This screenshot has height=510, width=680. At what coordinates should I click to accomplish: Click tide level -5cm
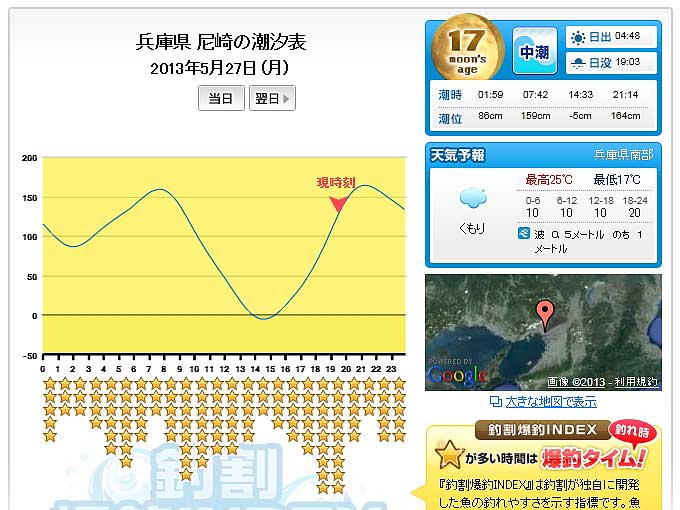coord(581,116)
